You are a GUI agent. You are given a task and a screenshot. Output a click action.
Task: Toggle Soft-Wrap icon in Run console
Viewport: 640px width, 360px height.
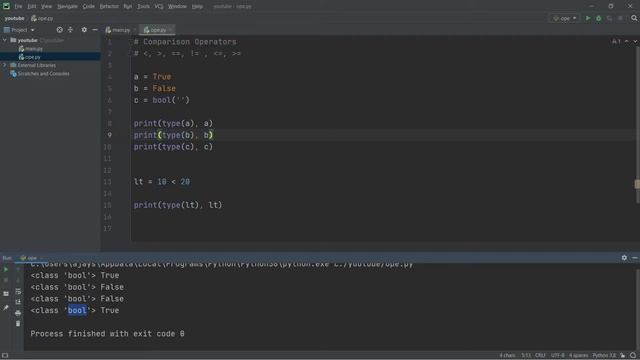click(18, 291)
